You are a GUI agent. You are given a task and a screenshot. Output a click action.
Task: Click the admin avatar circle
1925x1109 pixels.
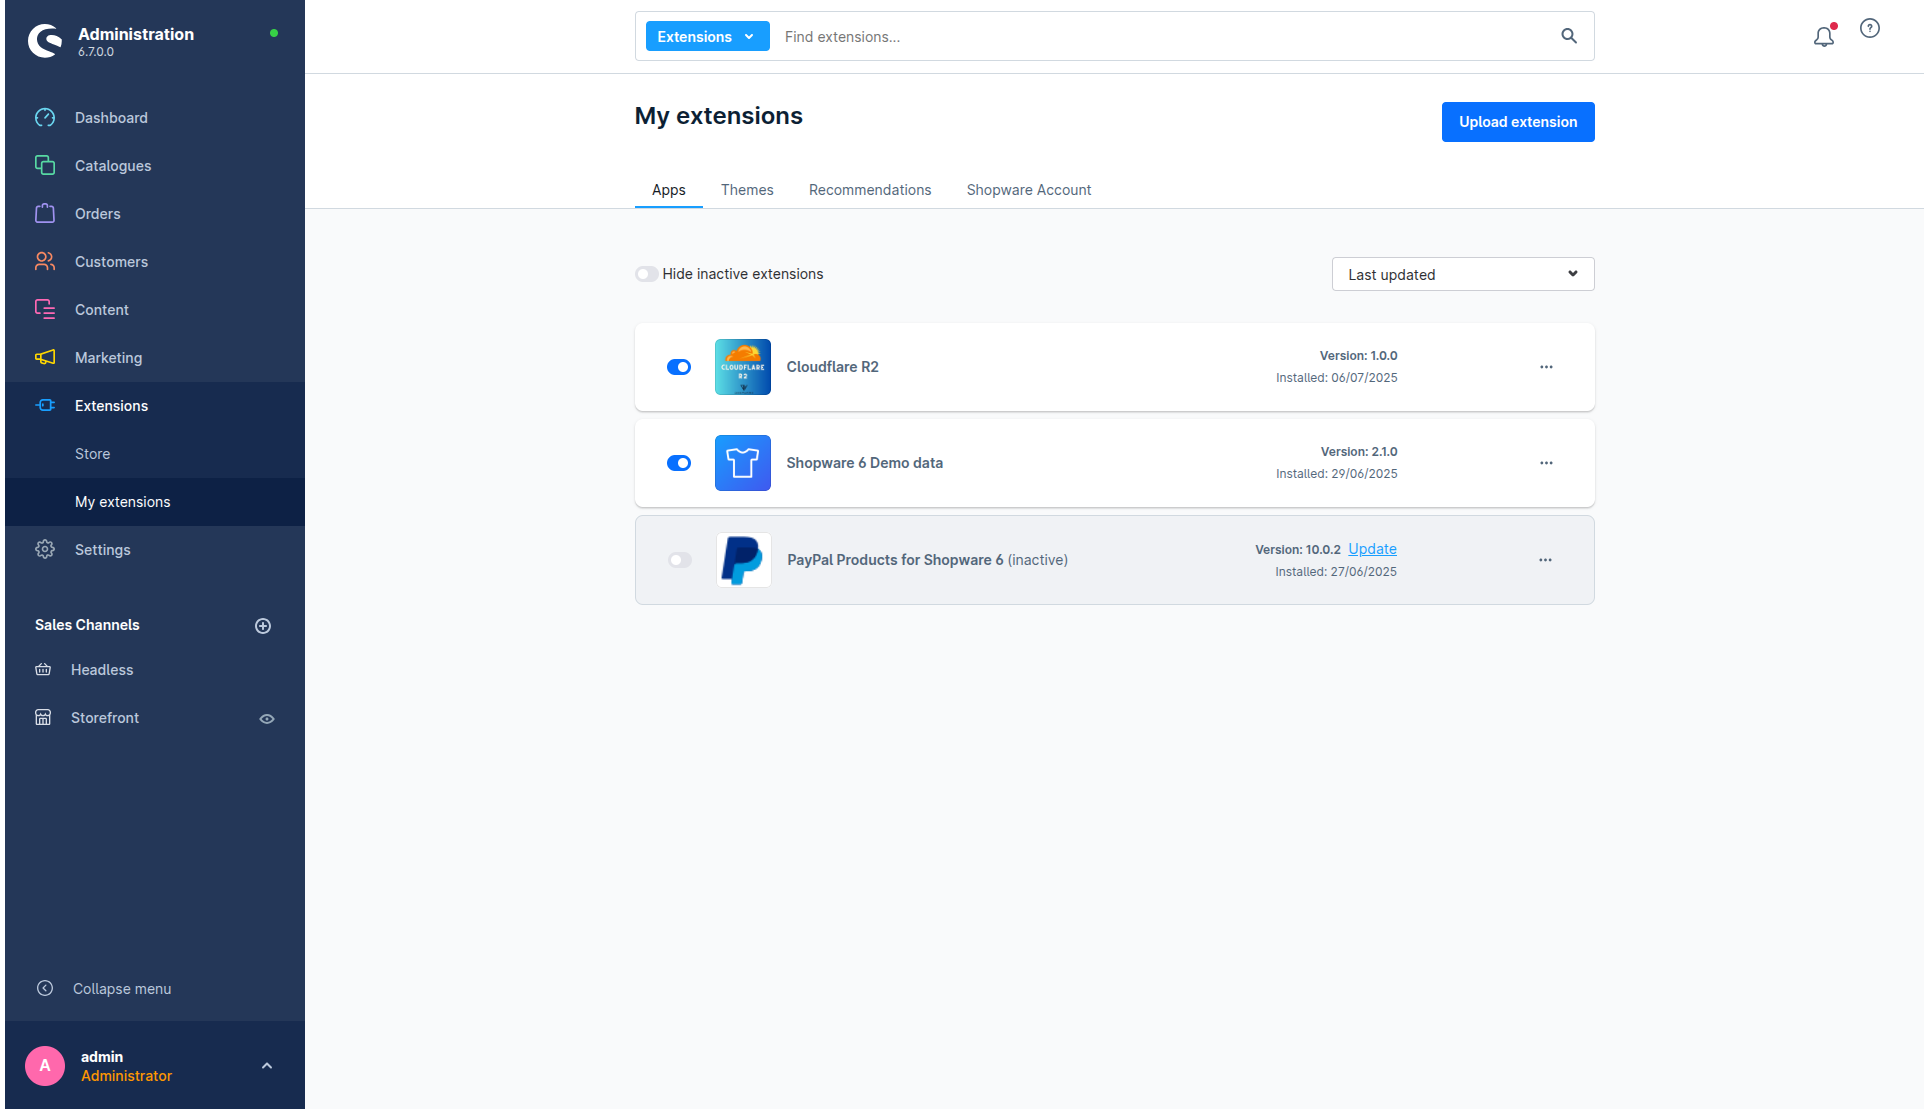[x=45, y=1066]
